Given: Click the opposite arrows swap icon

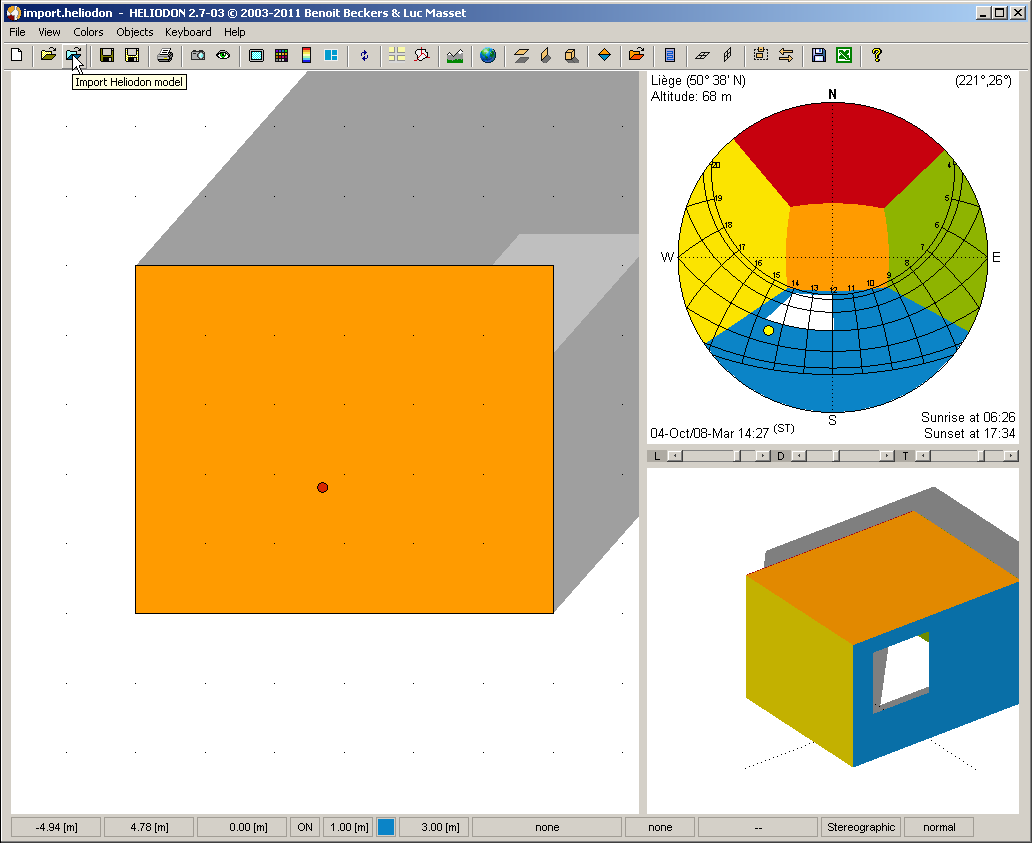Looking at the screenshot, I should point(786,55).
